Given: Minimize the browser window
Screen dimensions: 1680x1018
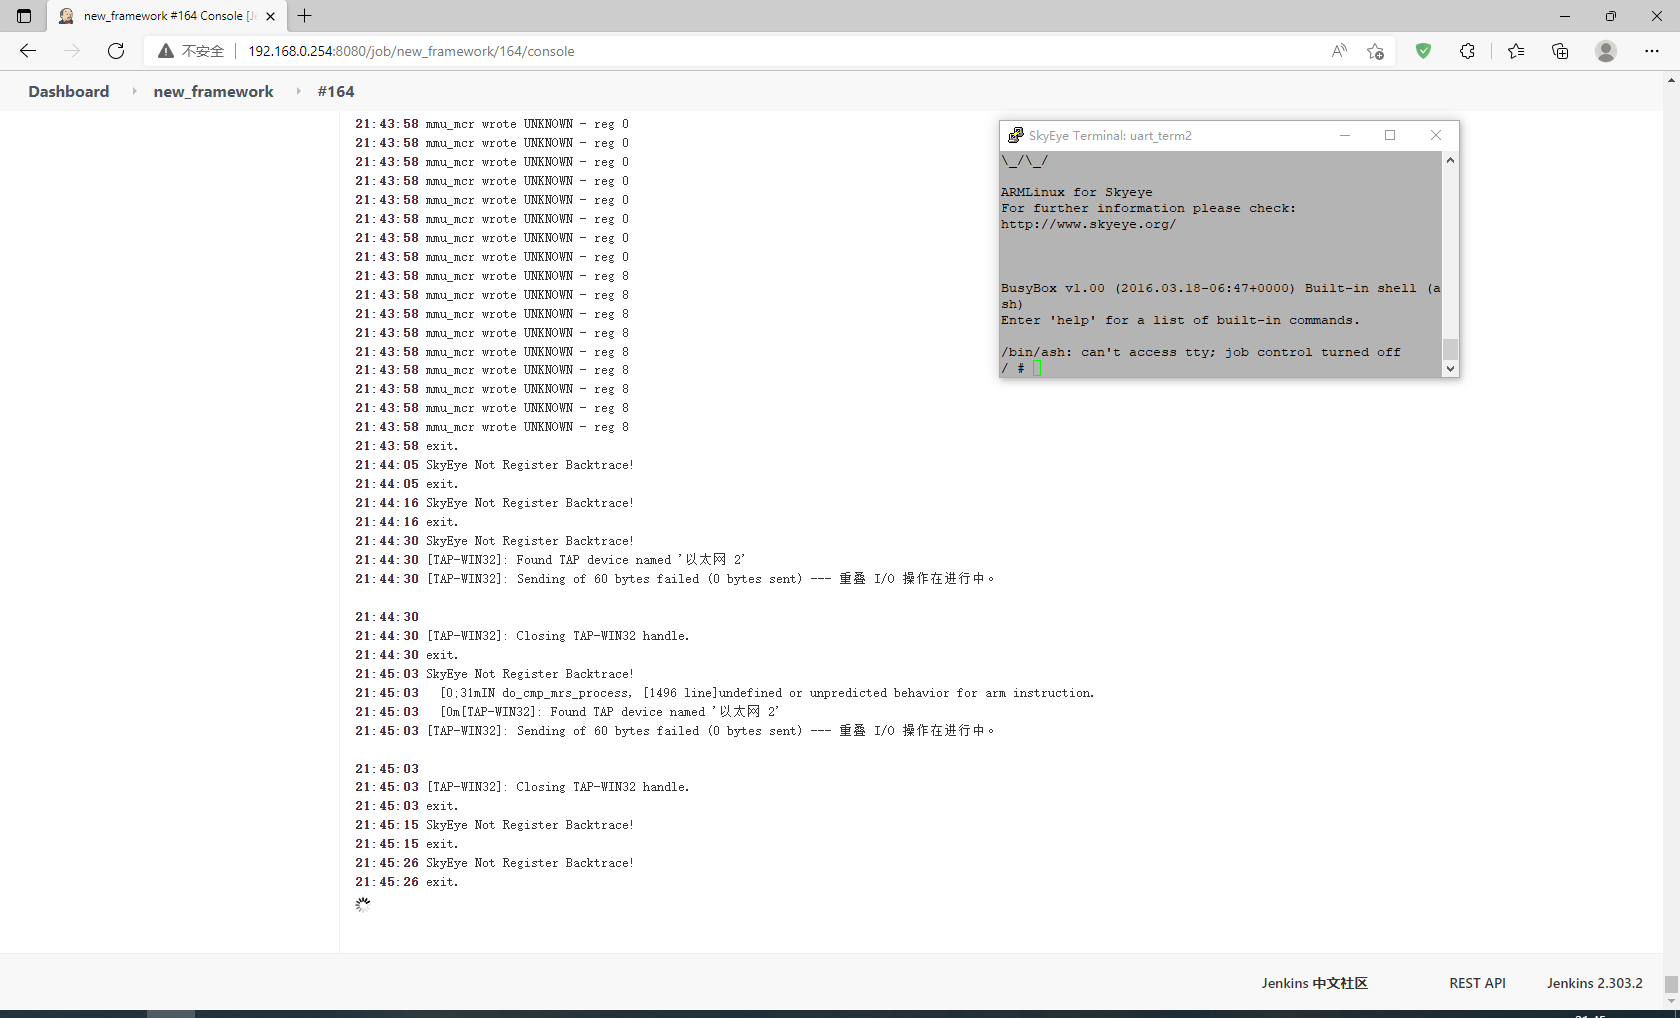Looking at the screenshot, I should pyautogui.click(x=1565, y=16).
